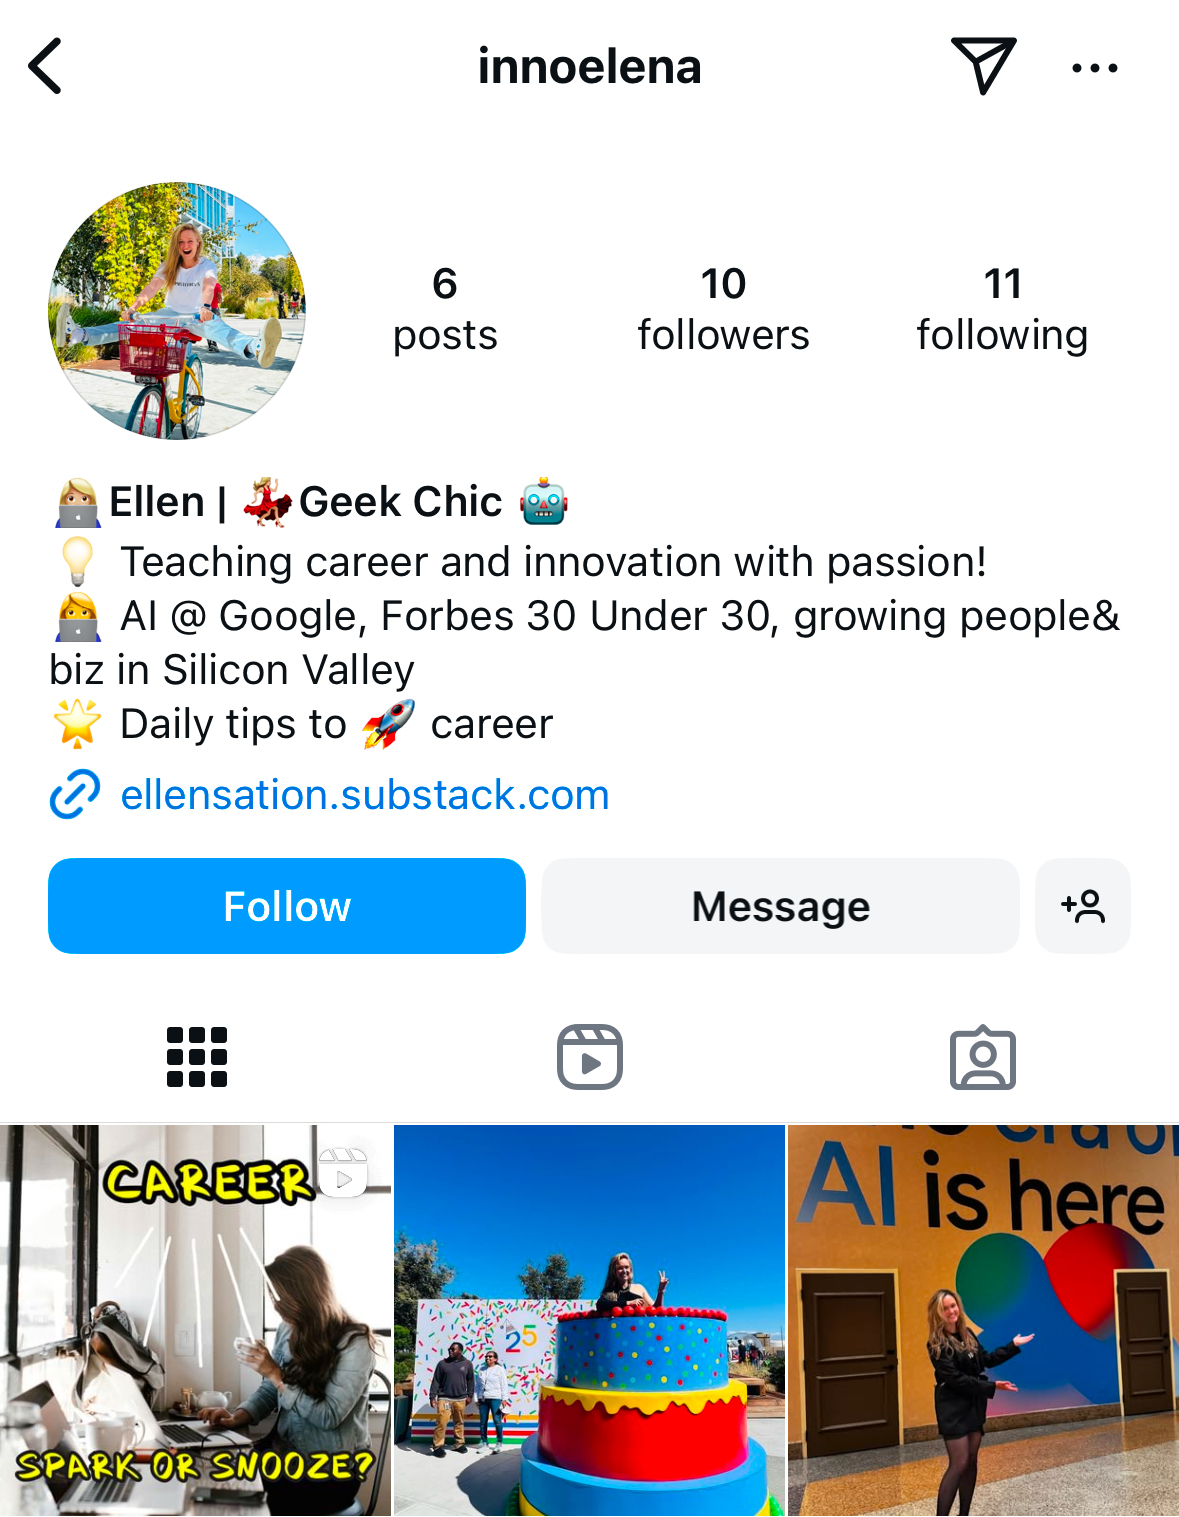This screenshot has height=1517, width=1179.
Task: Open the paper plane share icon
Action: 983,65
